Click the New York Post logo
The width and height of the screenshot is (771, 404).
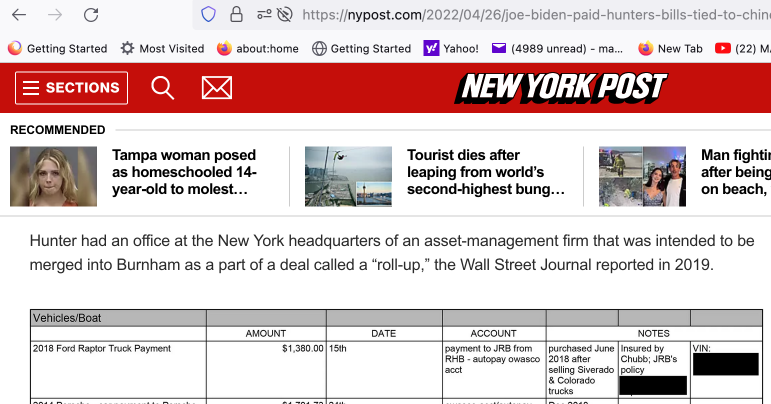tap(561, 88)
